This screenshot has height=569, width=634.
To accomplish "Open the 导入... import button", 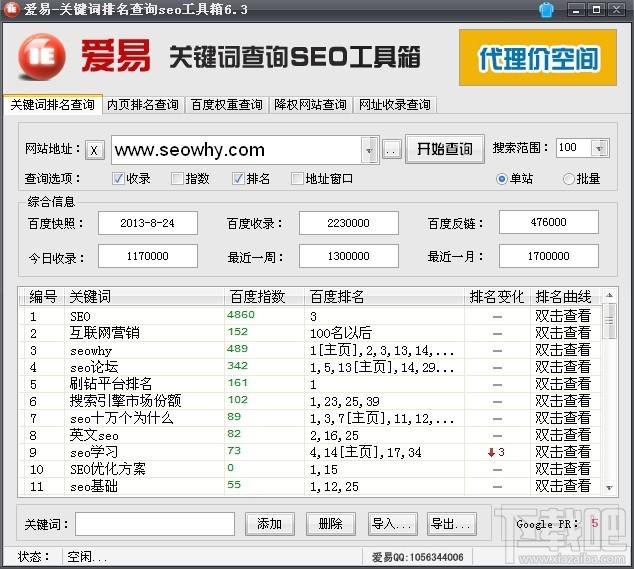I will tap(392, 524).
